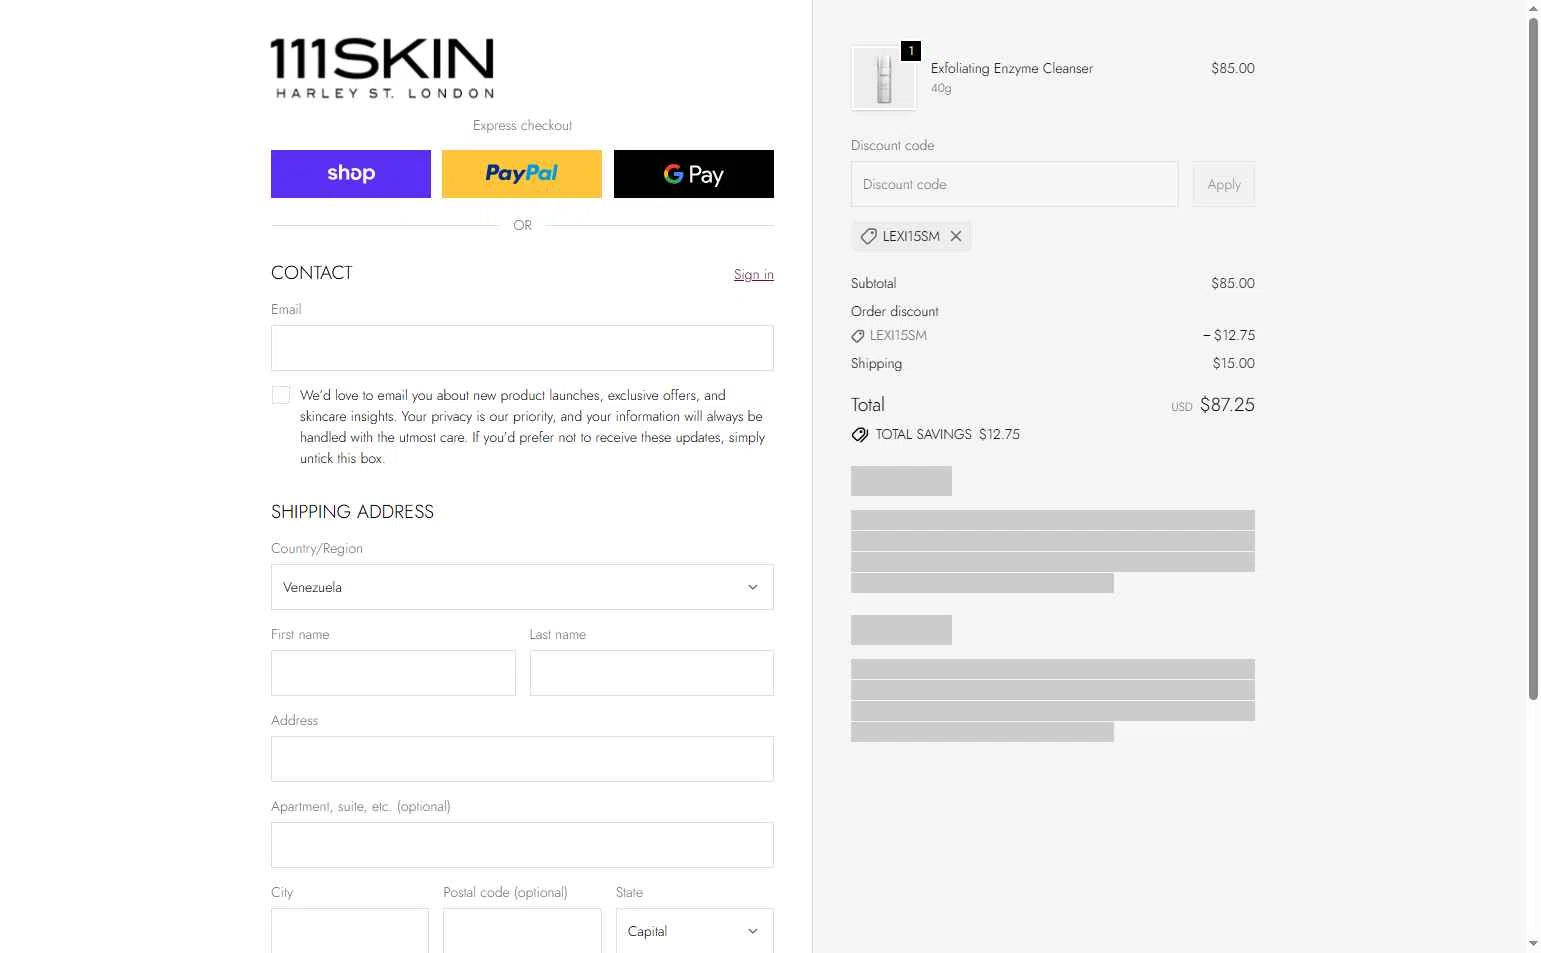Open the 111SKIN logo link
Screen dimensions: 1541x953
point(382,68)
